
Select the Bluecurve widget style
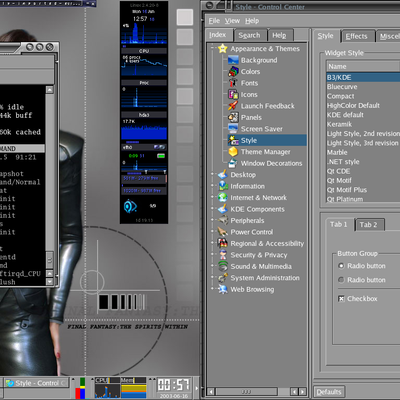[x=363, y=87]
